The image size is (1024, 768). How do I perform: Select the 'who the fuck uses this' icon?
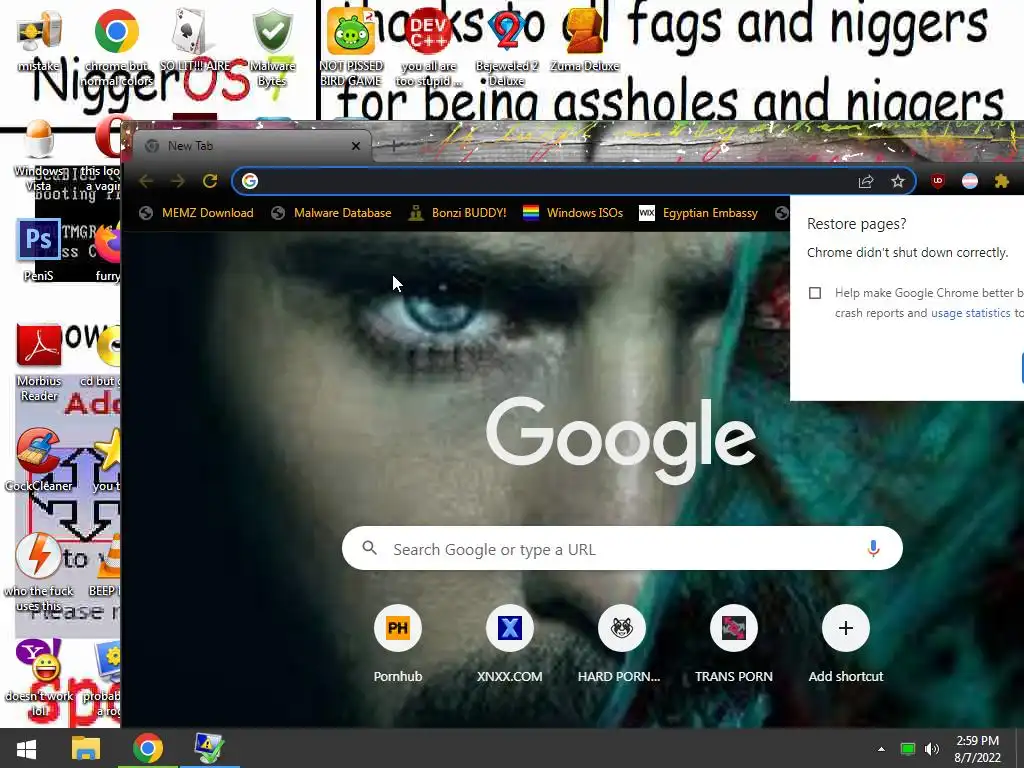coord(39,573)
